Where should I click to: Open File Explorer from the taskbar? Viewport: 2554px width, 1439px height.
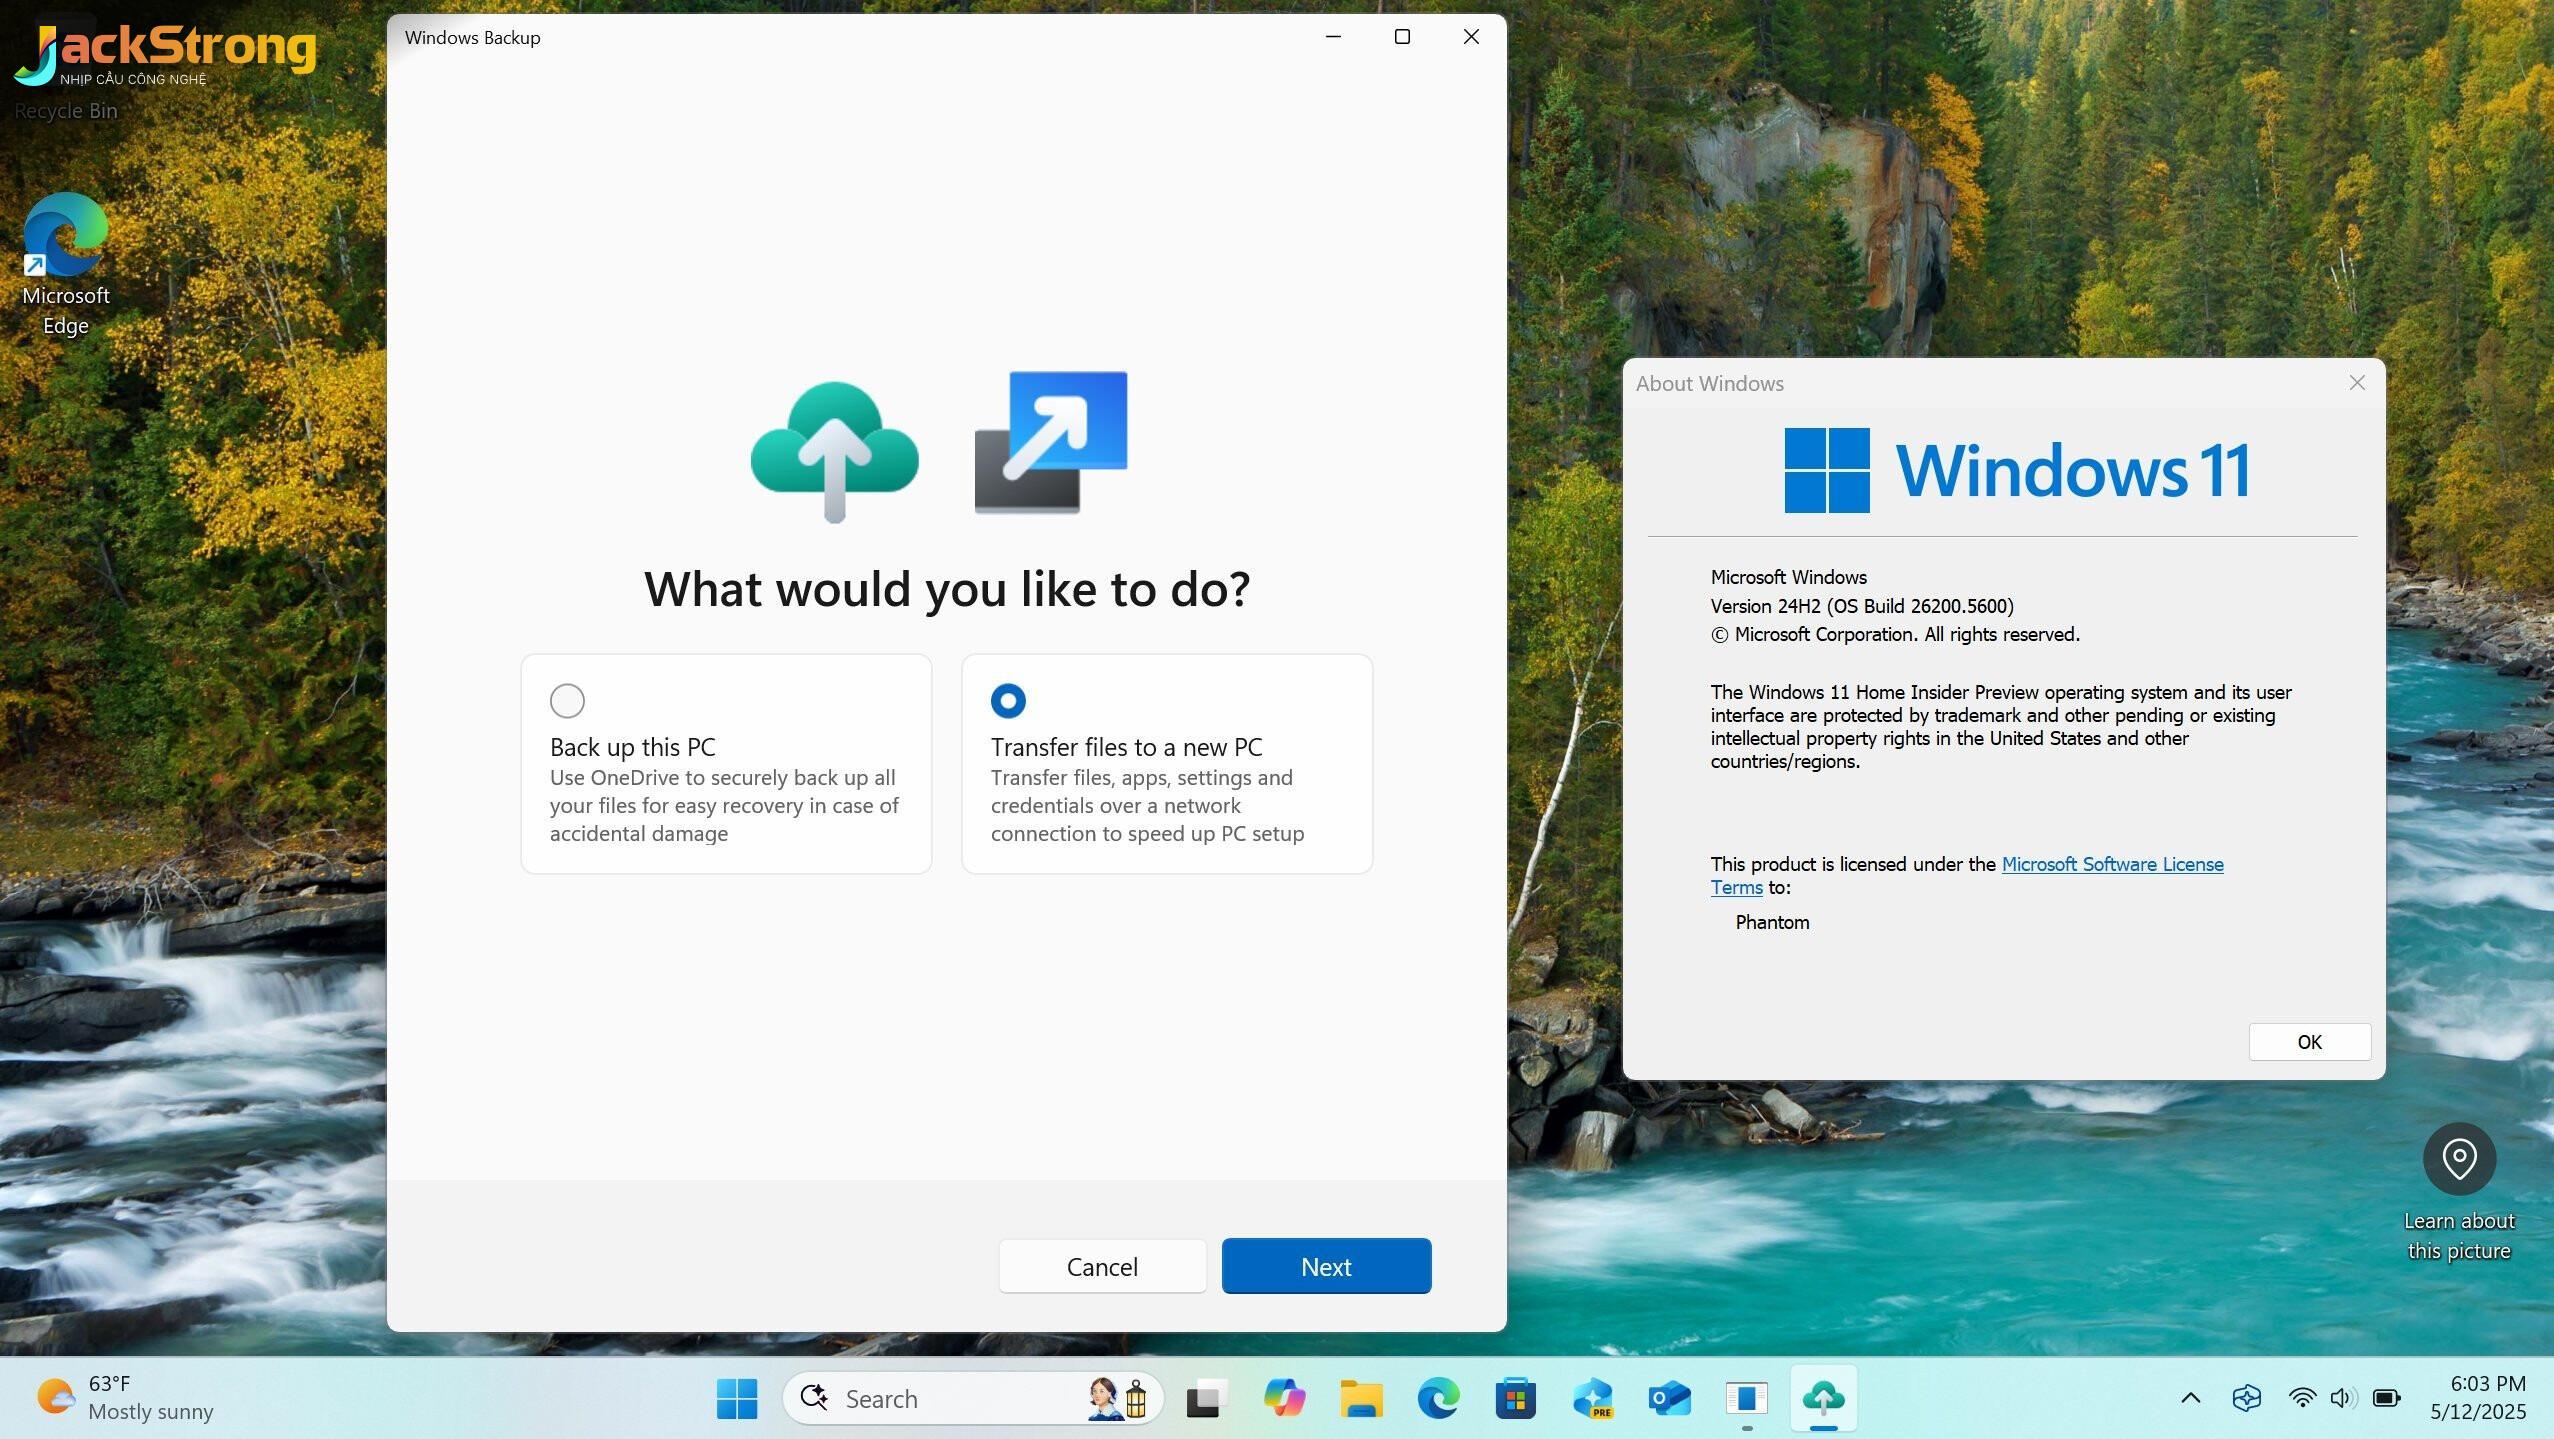point(1361,1398)
